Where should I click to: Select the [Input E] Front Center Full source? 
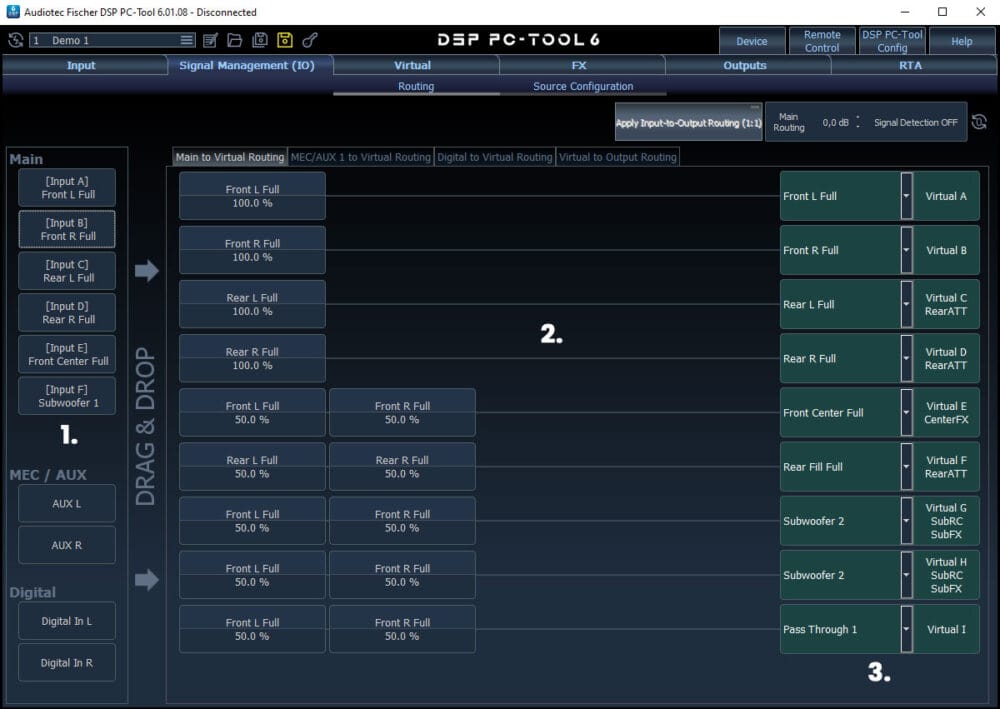[67, 354]
